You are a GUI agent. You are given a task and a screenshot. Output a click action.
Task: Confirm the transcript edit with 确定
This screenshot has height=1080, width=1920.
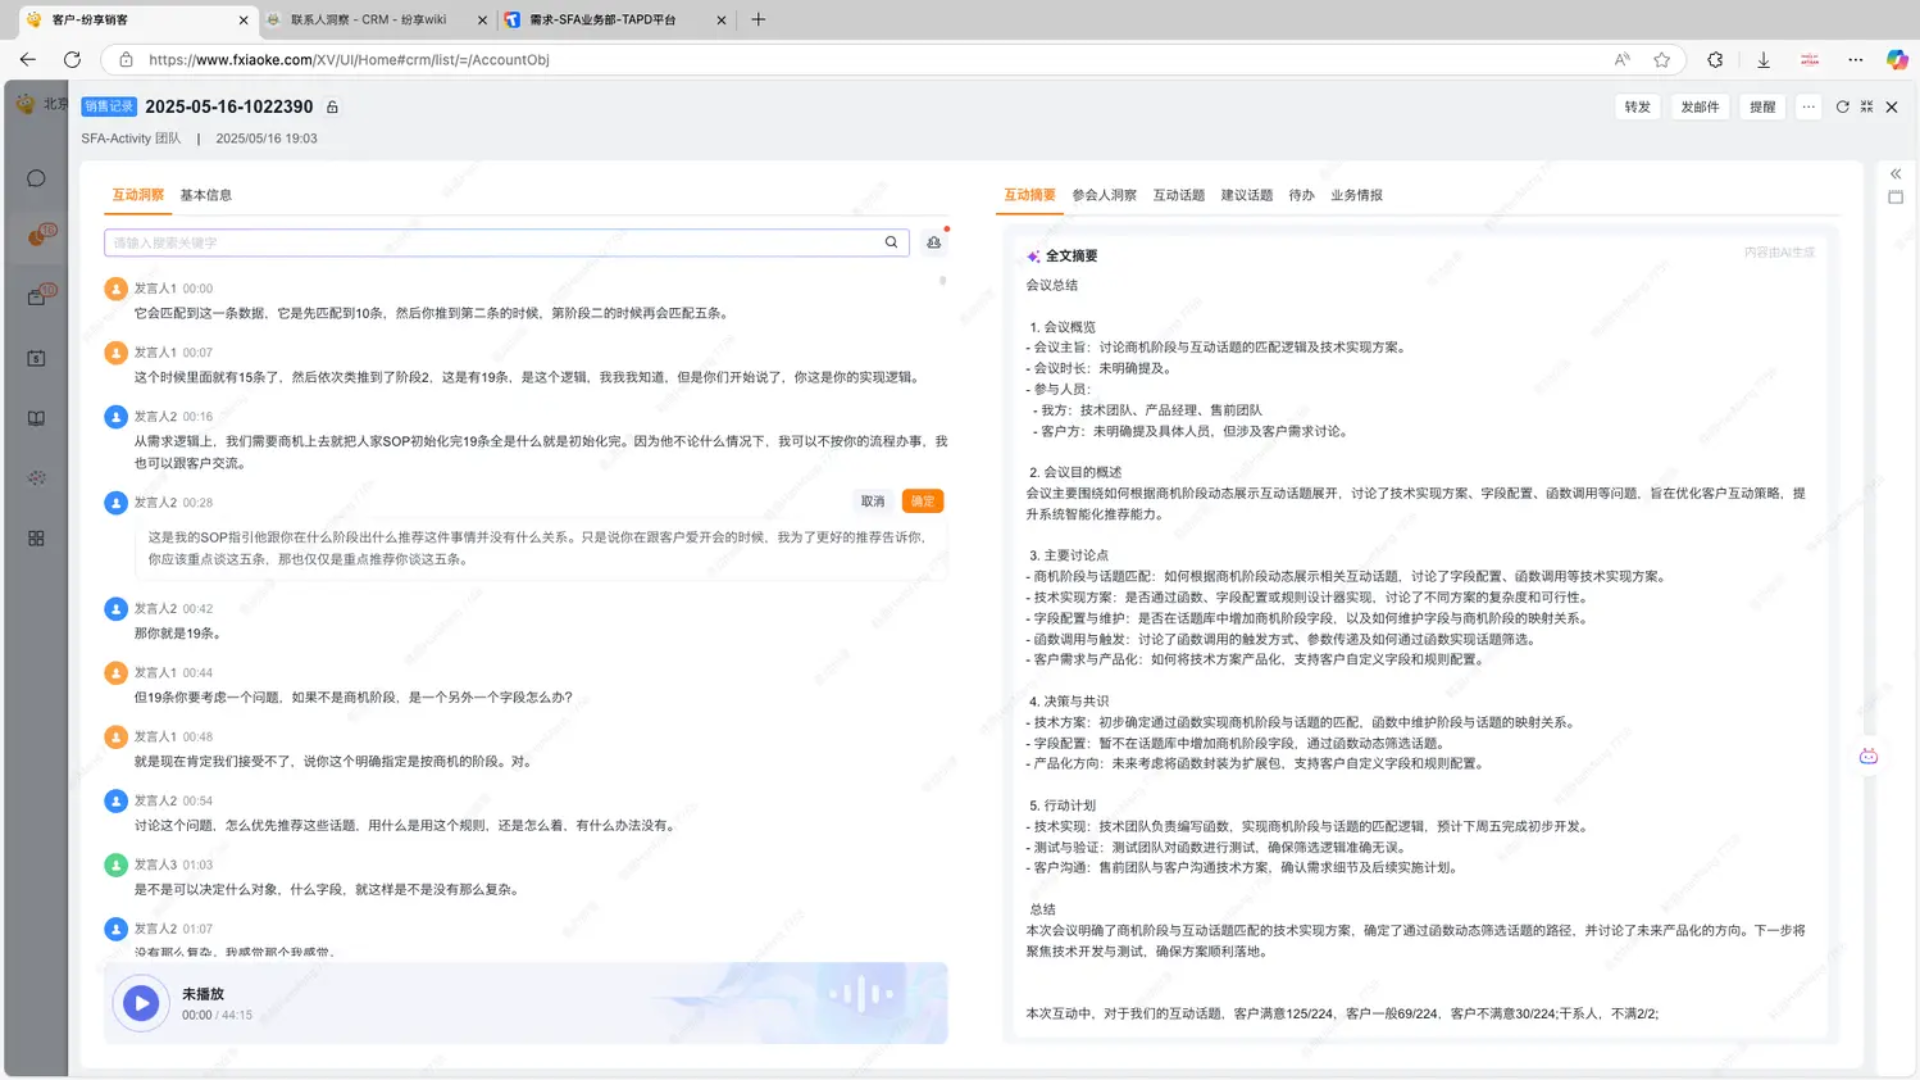[922, 501]
